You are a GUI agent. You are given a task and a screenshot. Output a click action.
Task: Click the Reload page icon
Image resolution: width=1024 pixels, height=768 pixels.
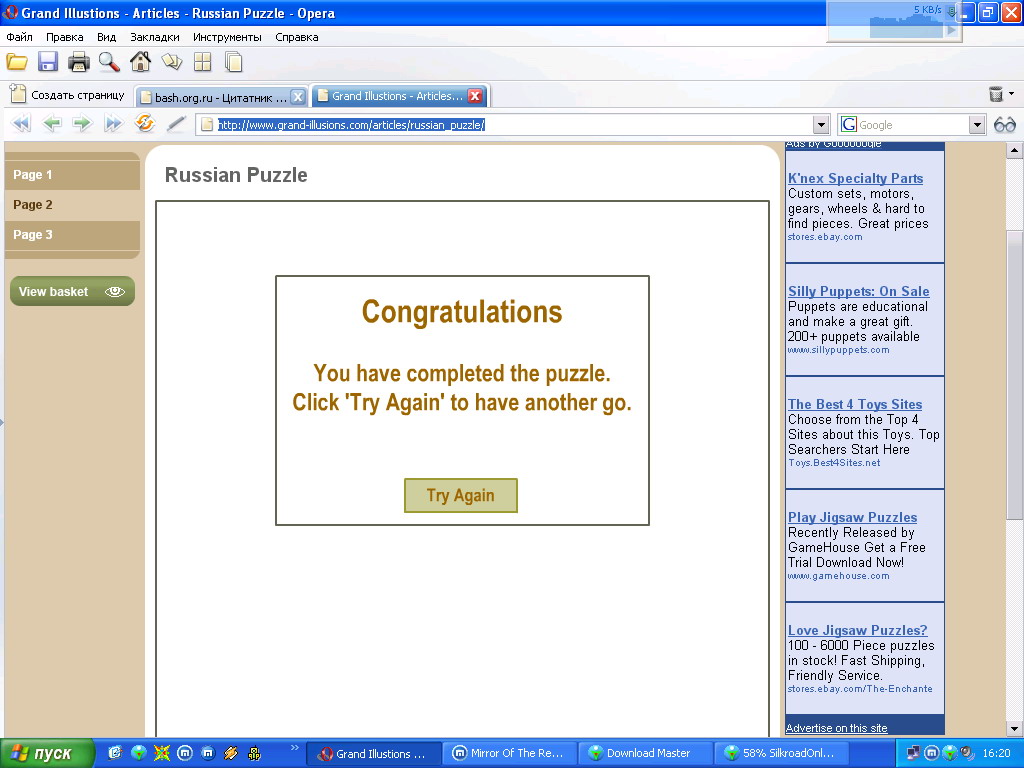point(145,124)
